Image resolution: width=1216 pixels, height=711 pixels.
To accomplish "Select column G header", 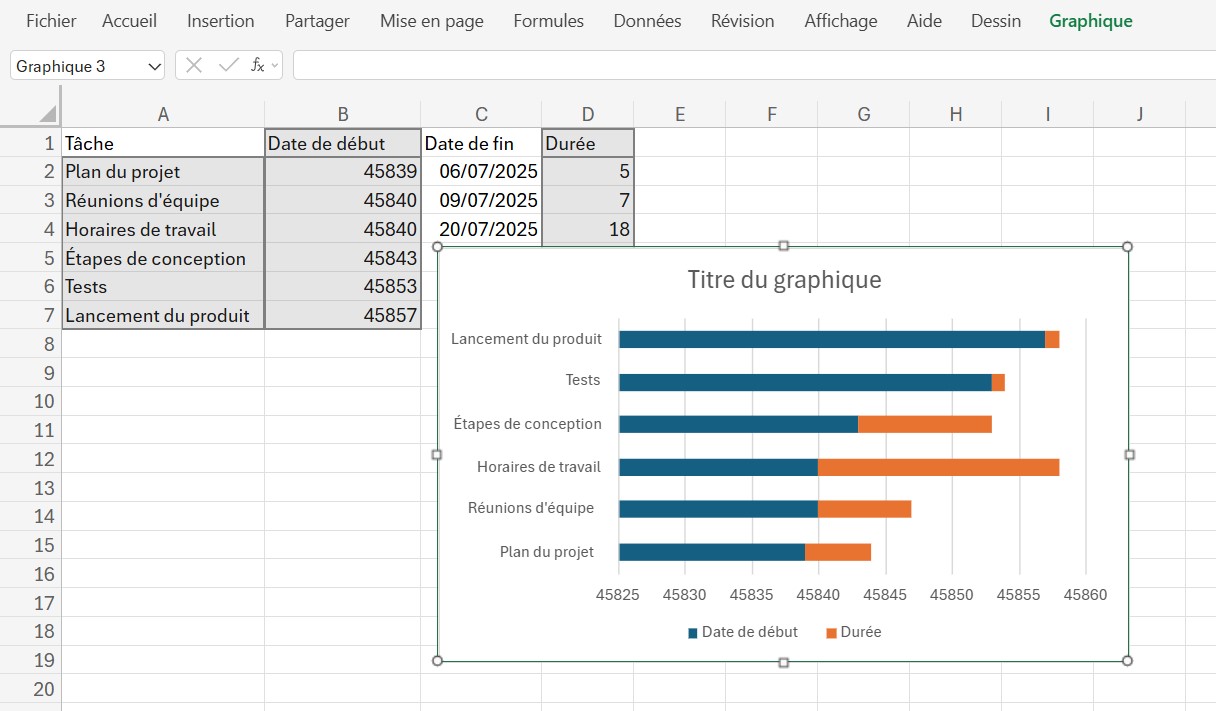I will click(x=864, y=114).
